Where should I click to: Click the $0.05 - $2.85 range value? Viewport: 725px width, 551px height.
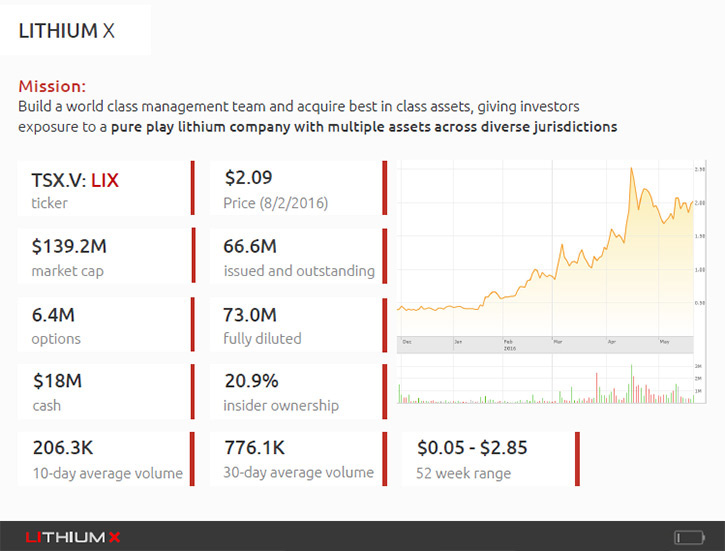tap(472, 448)
